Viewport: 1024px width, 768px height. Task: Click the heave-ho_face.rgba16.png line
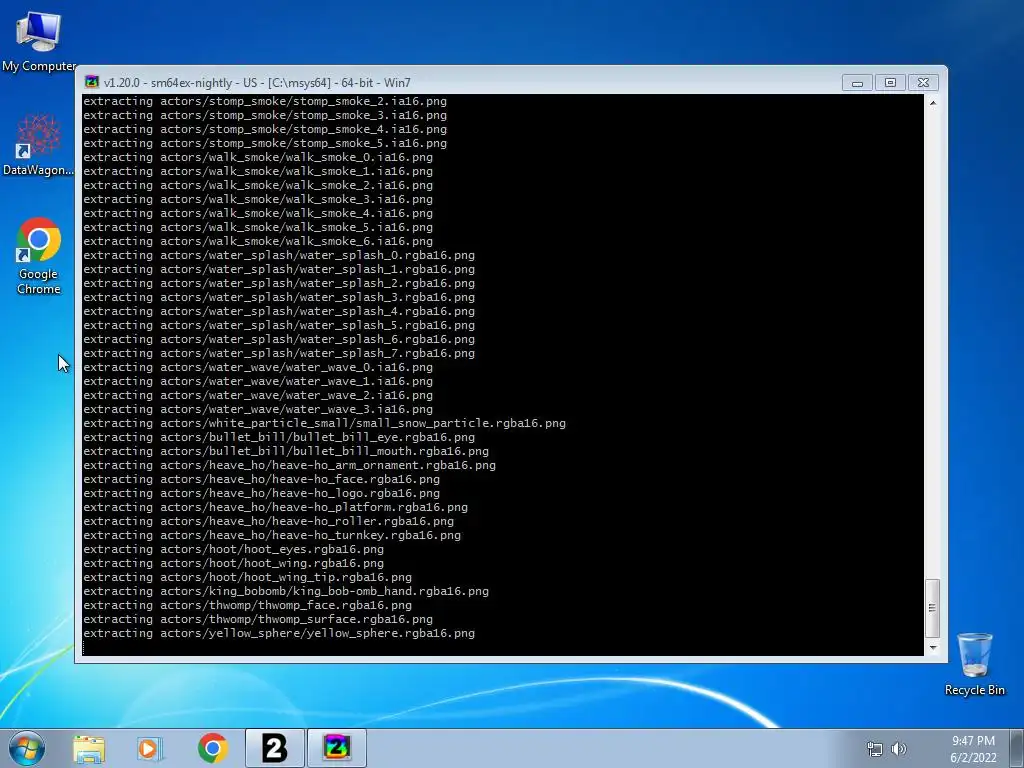pyautogui.click(x=261, y=479)
